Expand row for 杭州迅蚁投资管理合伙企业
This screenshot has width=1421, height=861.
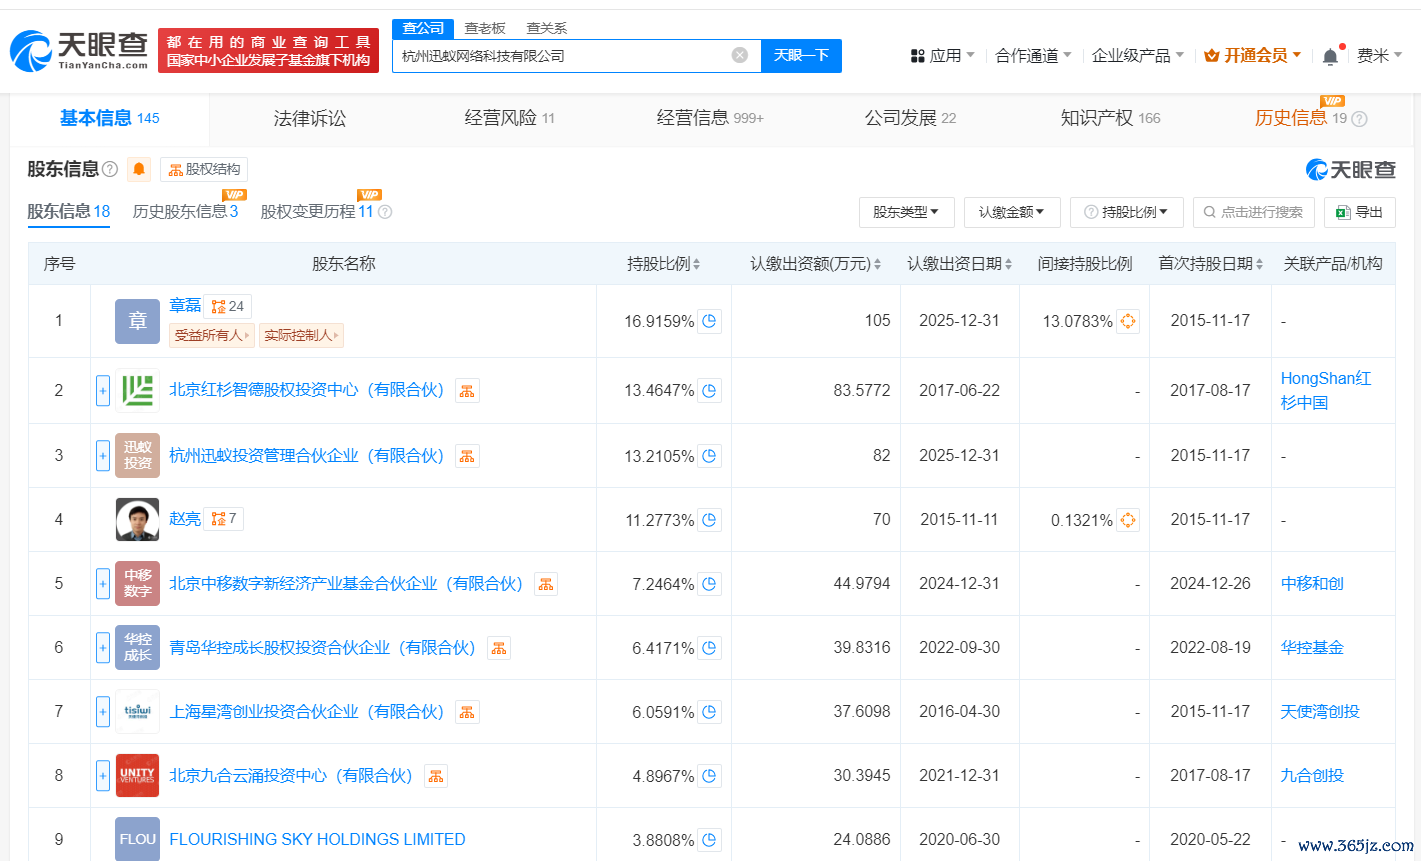103,456
